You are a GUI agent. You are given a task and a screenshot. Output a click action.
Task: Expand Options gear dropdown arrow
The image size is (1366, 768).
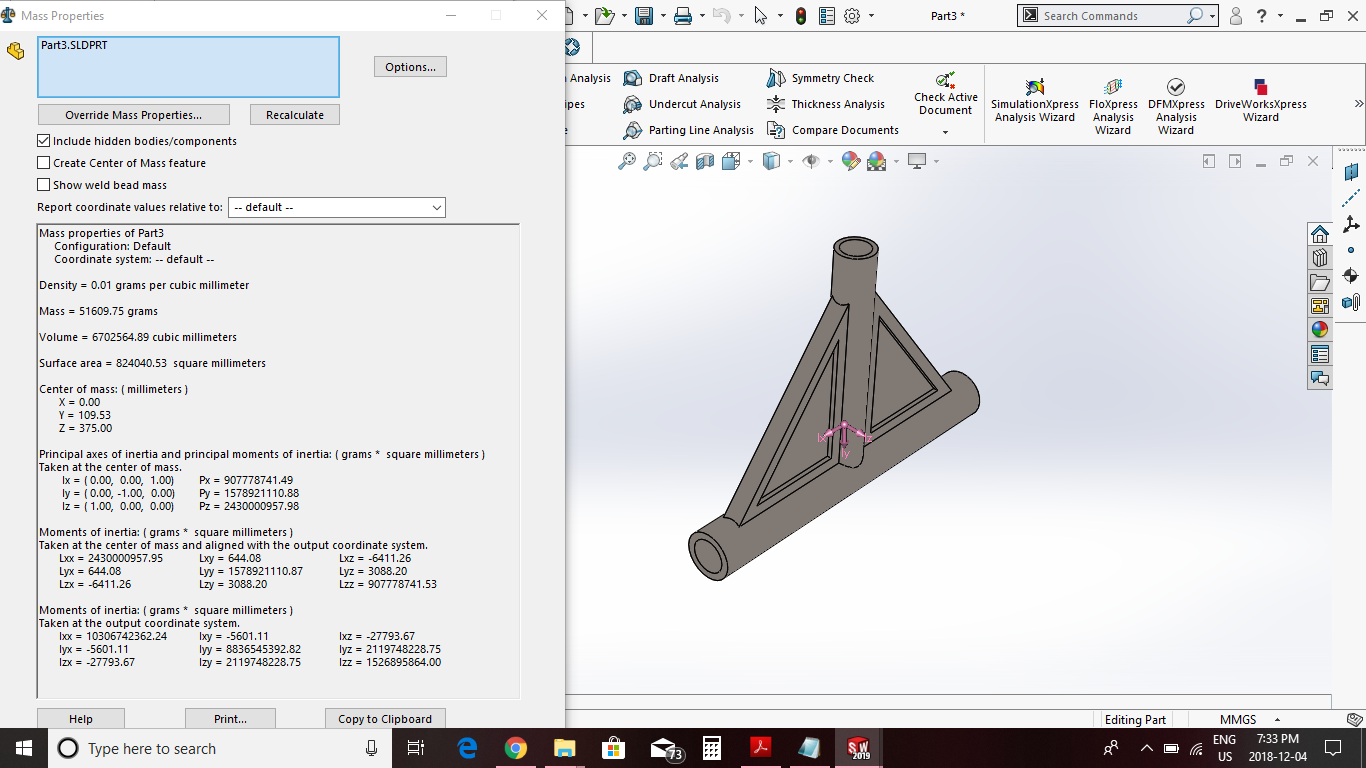point(871,16)
